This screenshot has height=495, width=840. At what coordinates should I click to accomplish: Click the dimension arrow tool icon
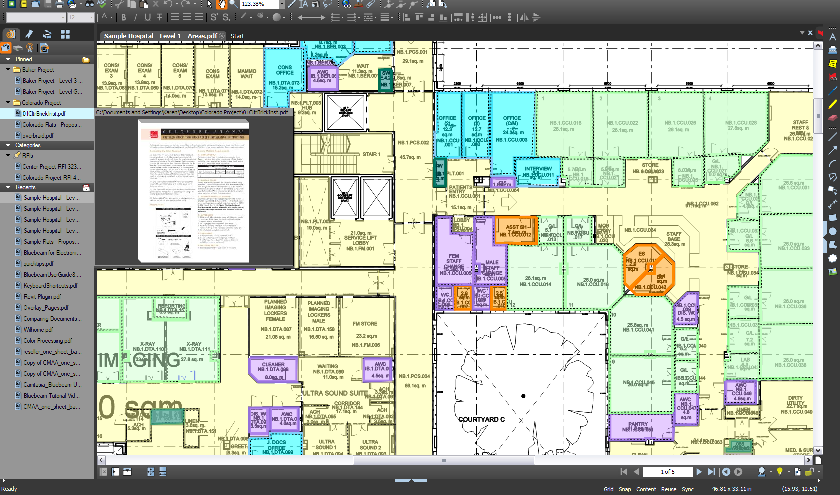(x=311, y=17)
